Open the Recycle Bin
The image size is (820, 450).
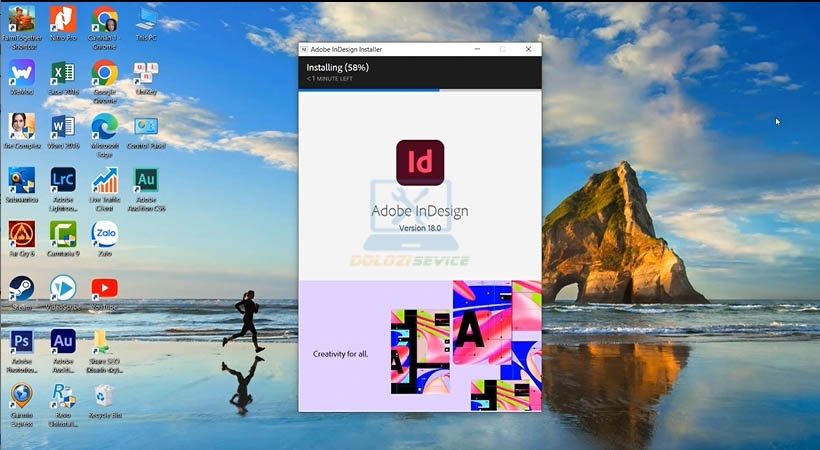105,396
